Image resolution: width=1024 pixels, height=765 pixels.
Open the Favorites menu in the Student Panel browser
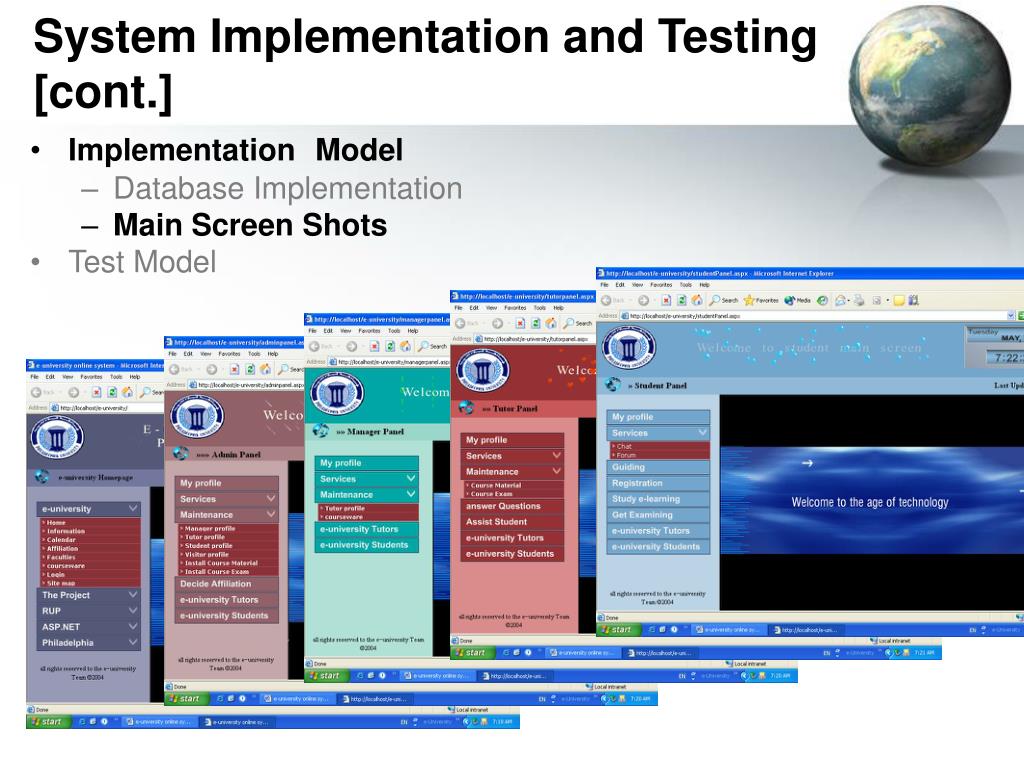pyautogui.click(x=661, y=285)
